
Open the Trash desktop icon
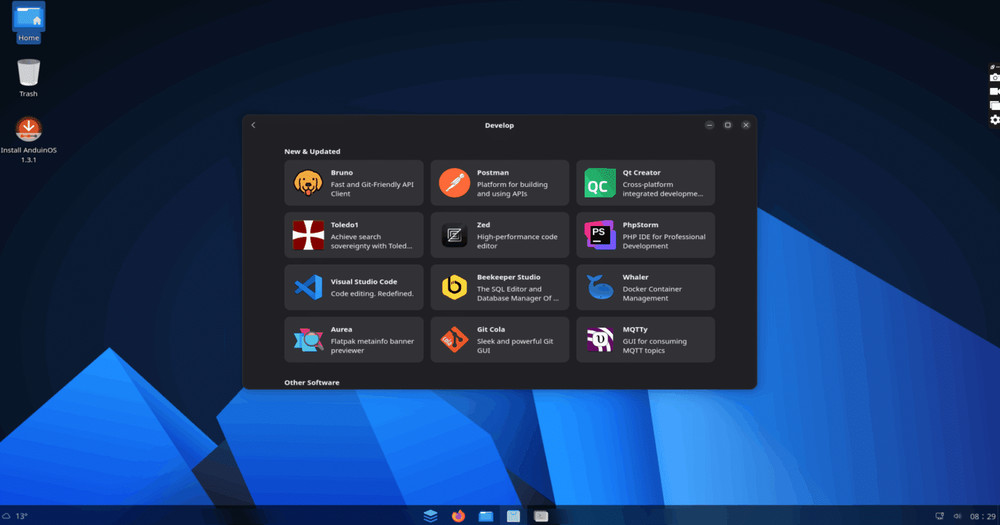click(28, 78)
